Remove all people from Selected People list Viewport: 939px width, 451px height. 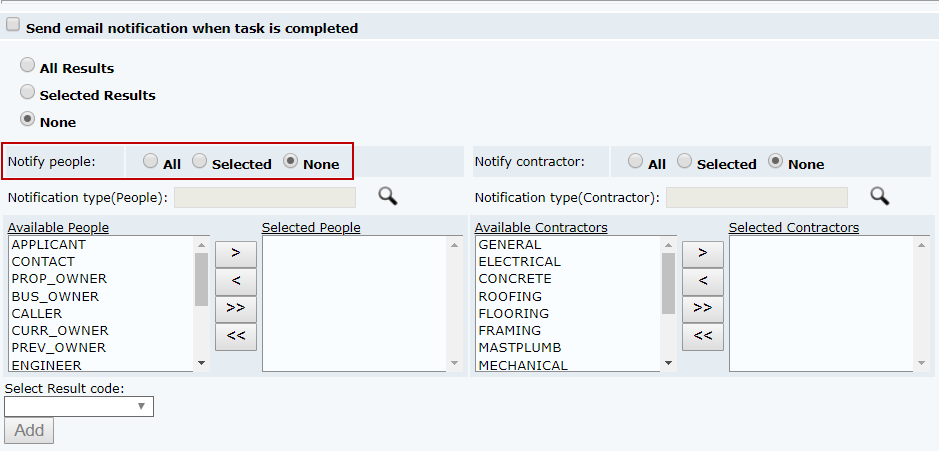[x=235, y=336]
